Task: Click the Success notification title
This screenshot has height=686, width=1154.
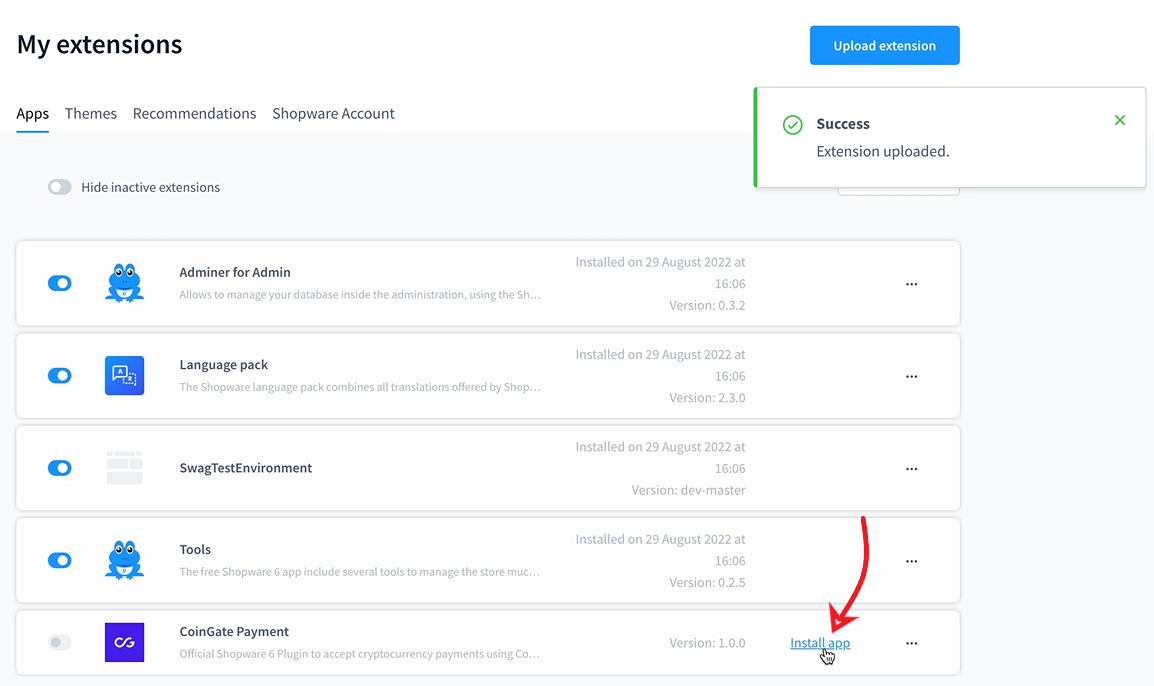Action: coord(843,124)
